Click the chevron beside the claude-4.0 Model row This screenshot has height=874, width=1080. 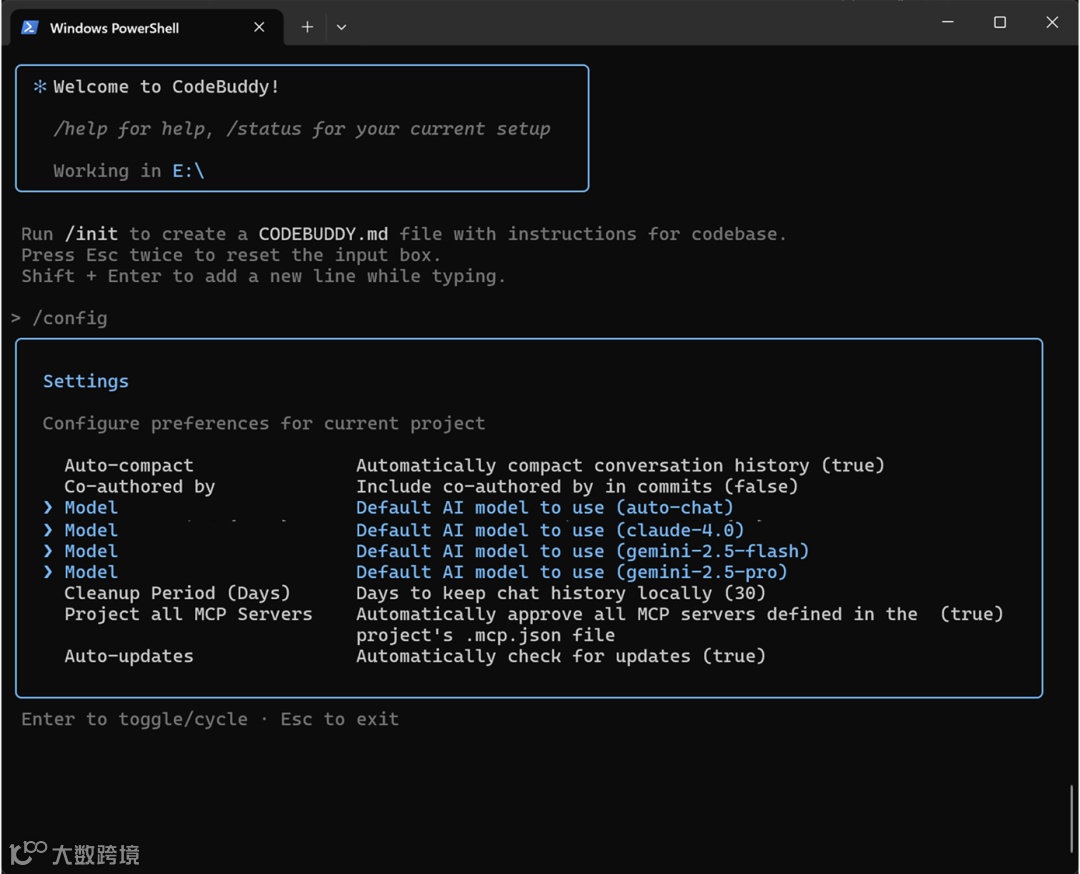(x=48, y=530)
